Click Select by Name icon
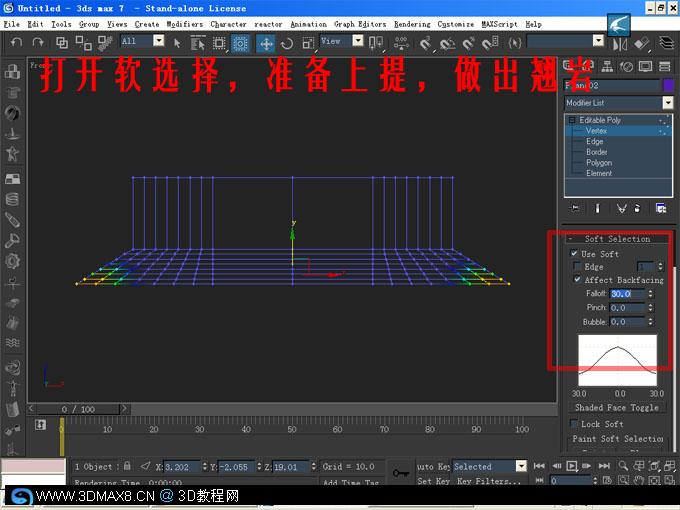 pyautogui.click(x=198, y=43)
